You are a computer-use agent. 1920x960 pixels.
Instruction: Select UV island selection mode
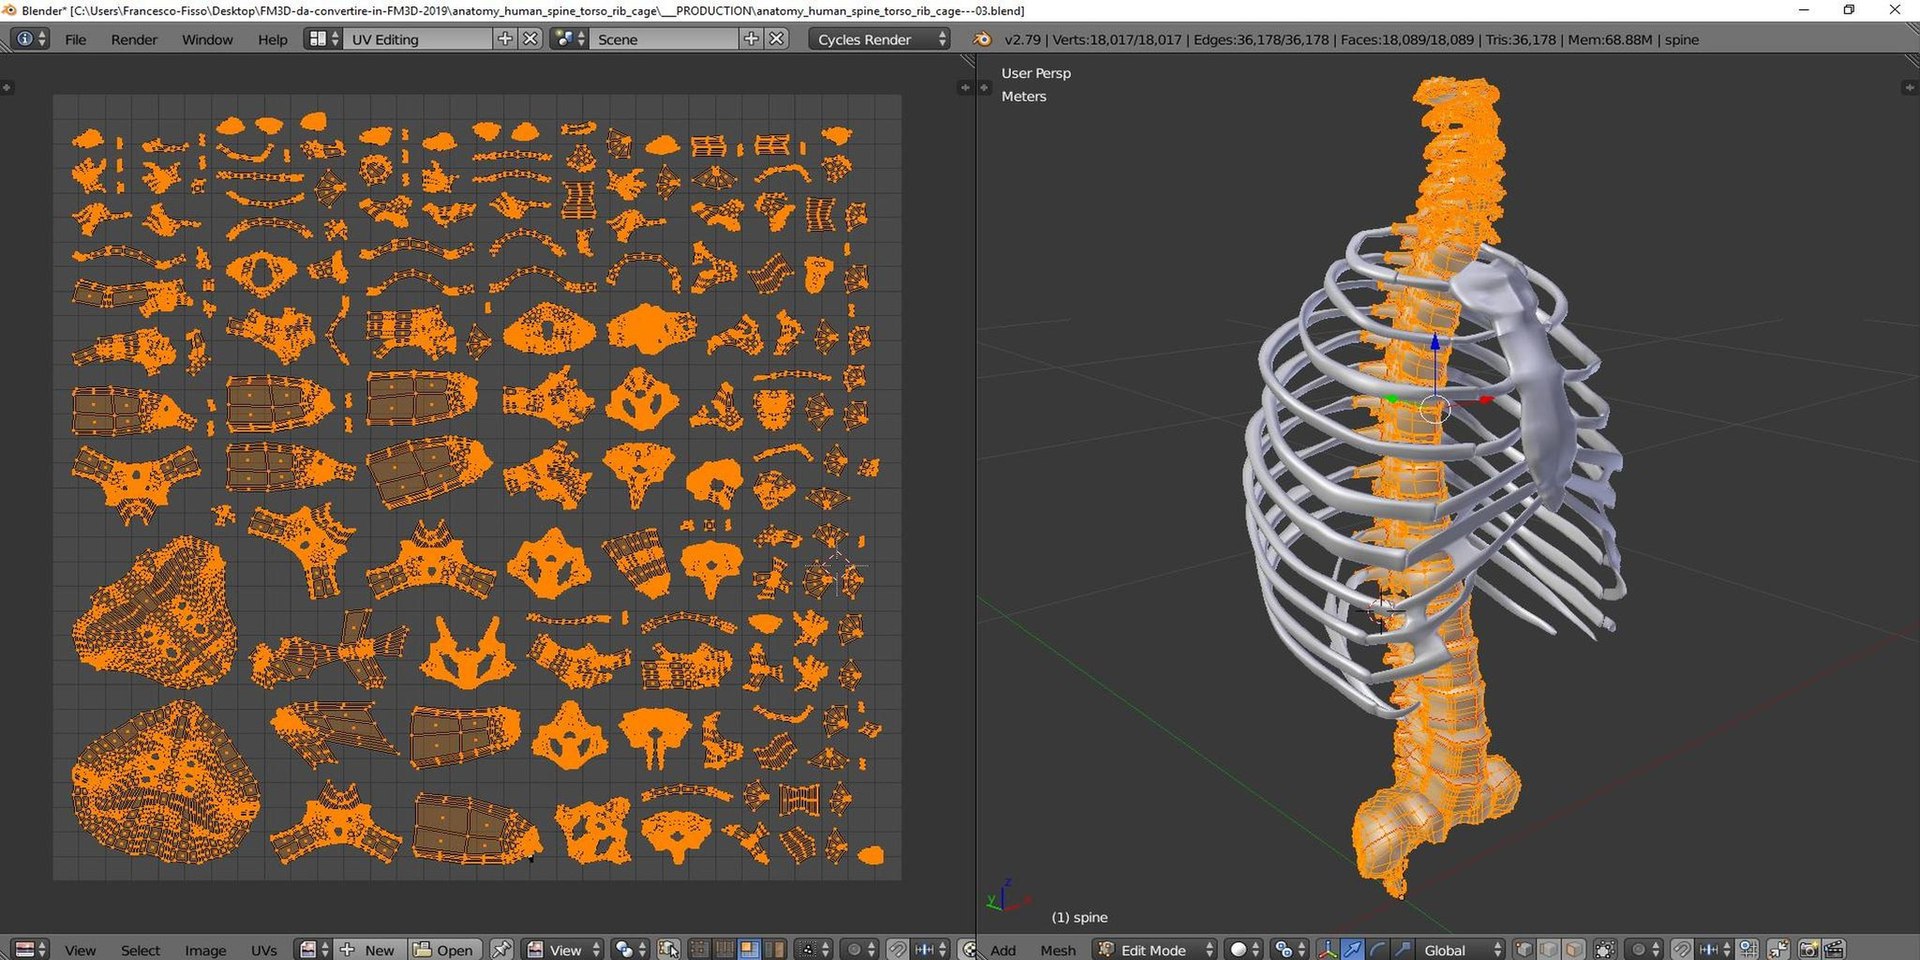click(774, 950)
